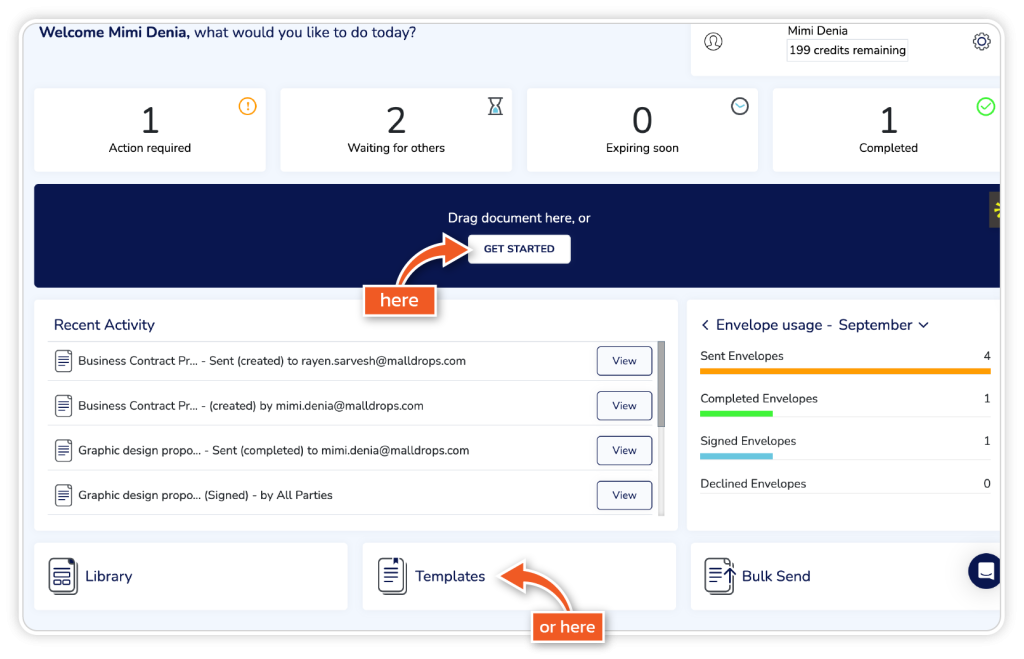Click the orange Sent Envelopes progress bar
The width and height of the screenshot is (1024, 659).
(x=845, y=371)
